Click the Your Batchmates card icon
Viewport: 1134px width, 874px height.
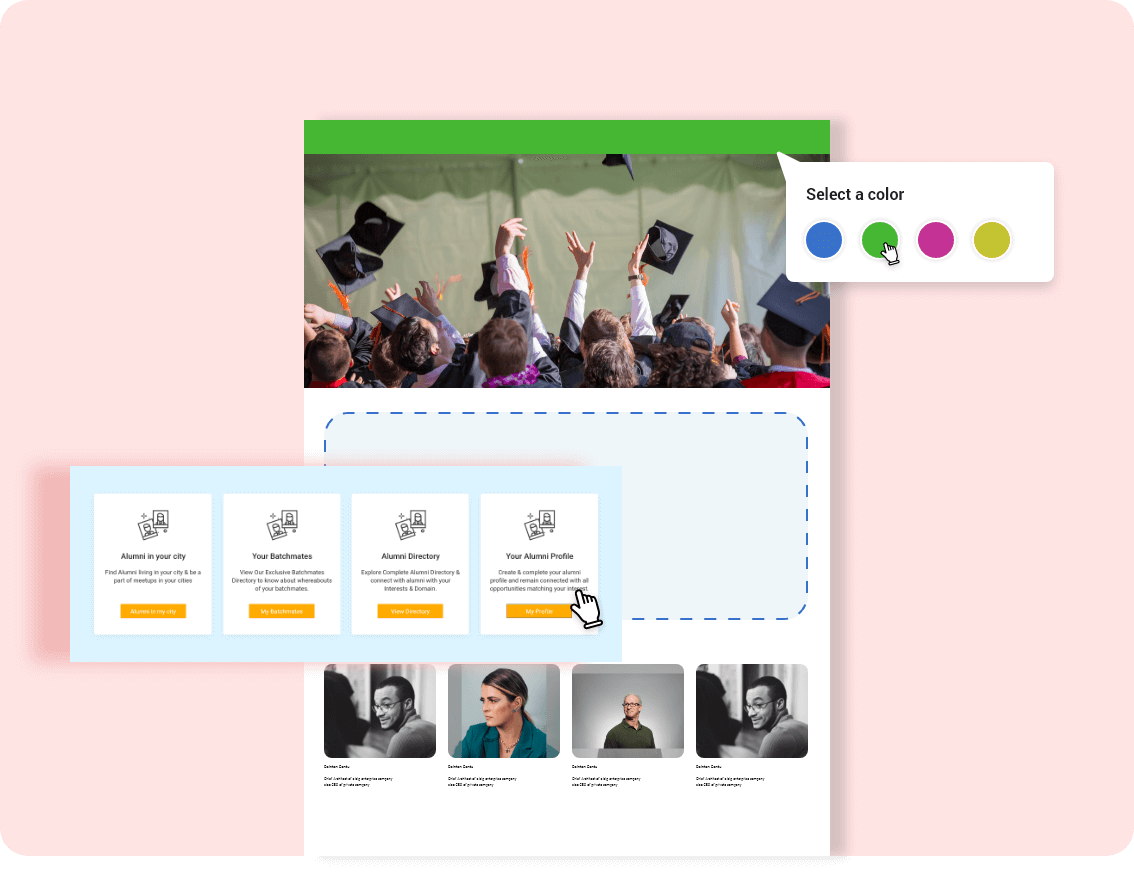click(x=282, y=525)
